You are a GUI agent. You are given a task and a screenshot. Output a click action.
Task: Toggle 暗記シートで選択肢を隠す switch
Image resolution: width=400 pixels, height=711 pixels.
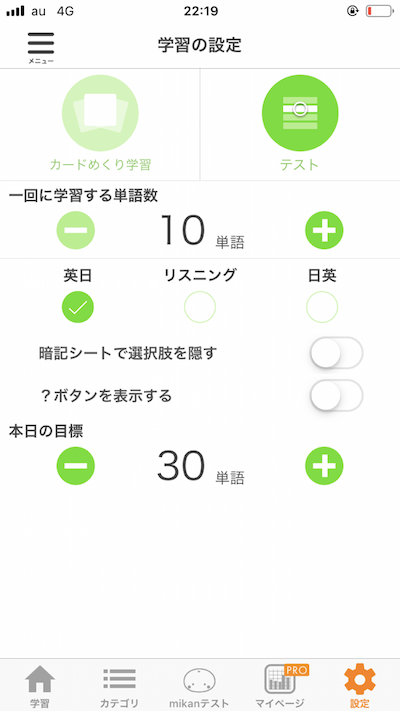pyautogui.click(x=337, y=353)
